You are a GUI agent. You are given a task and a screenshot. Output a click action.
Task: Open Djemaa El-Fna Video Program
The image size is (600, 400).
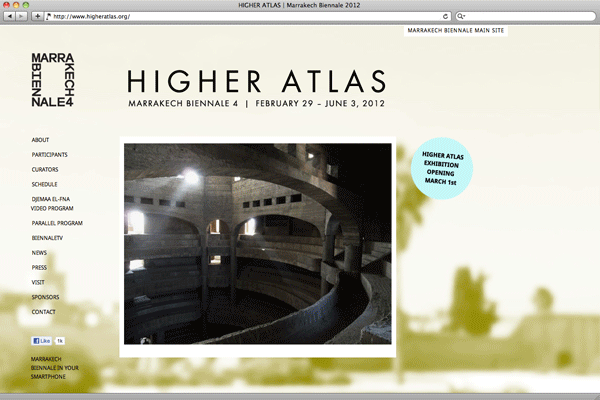[52, 204]
